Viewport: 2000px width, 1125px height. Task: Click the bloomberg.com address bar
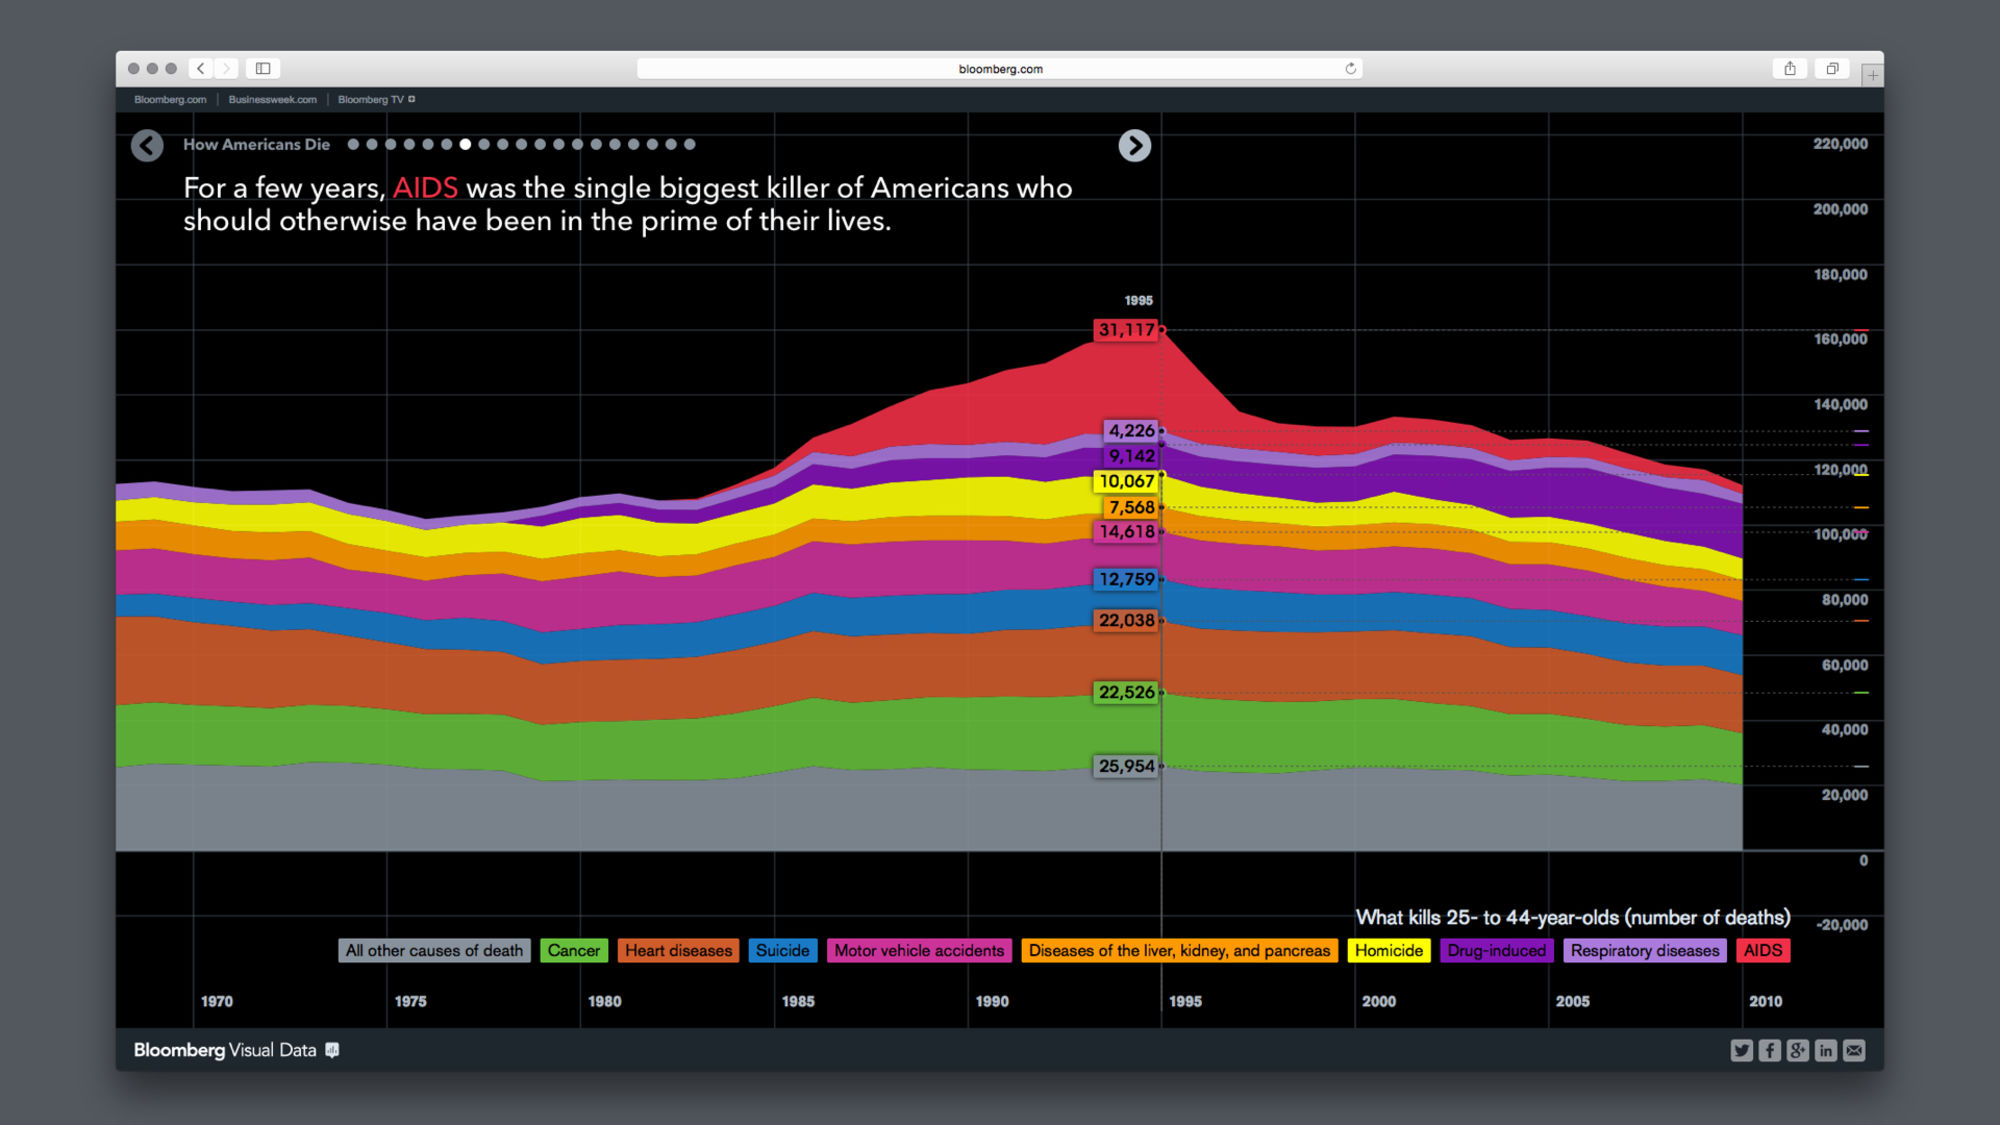point(1000,69)
